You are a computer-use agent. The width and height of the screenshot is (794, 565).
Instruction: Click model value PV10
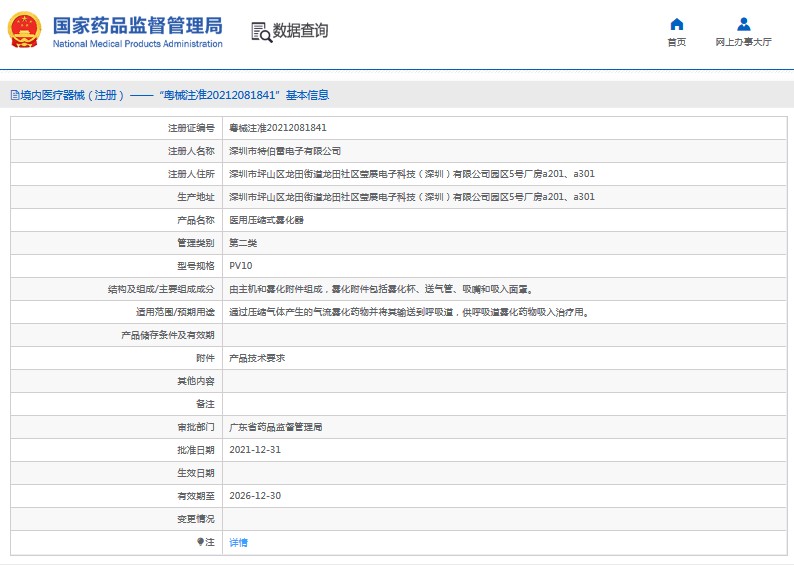click(x=241, y=266)
